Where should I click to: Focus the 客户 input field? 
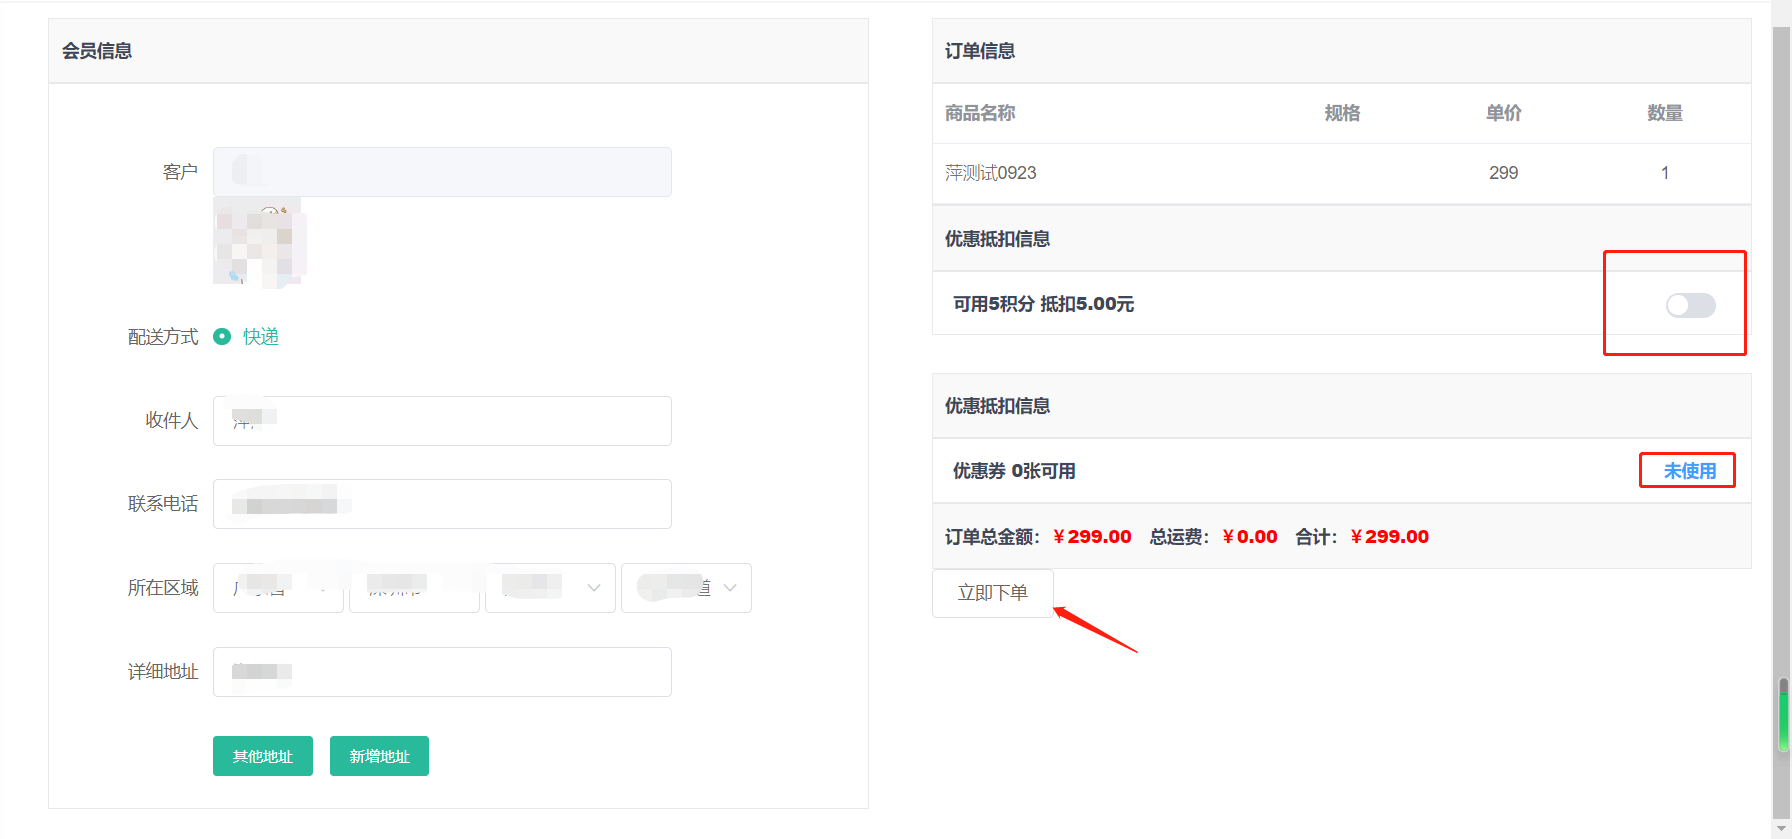click(x=442, y=172)
